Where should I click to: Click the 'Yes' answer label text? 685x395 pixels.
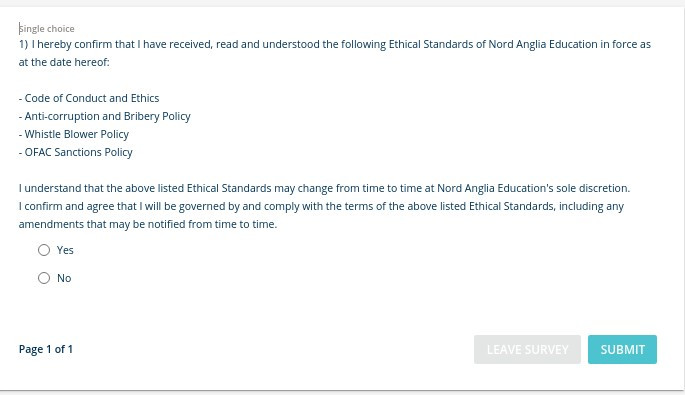65,250
